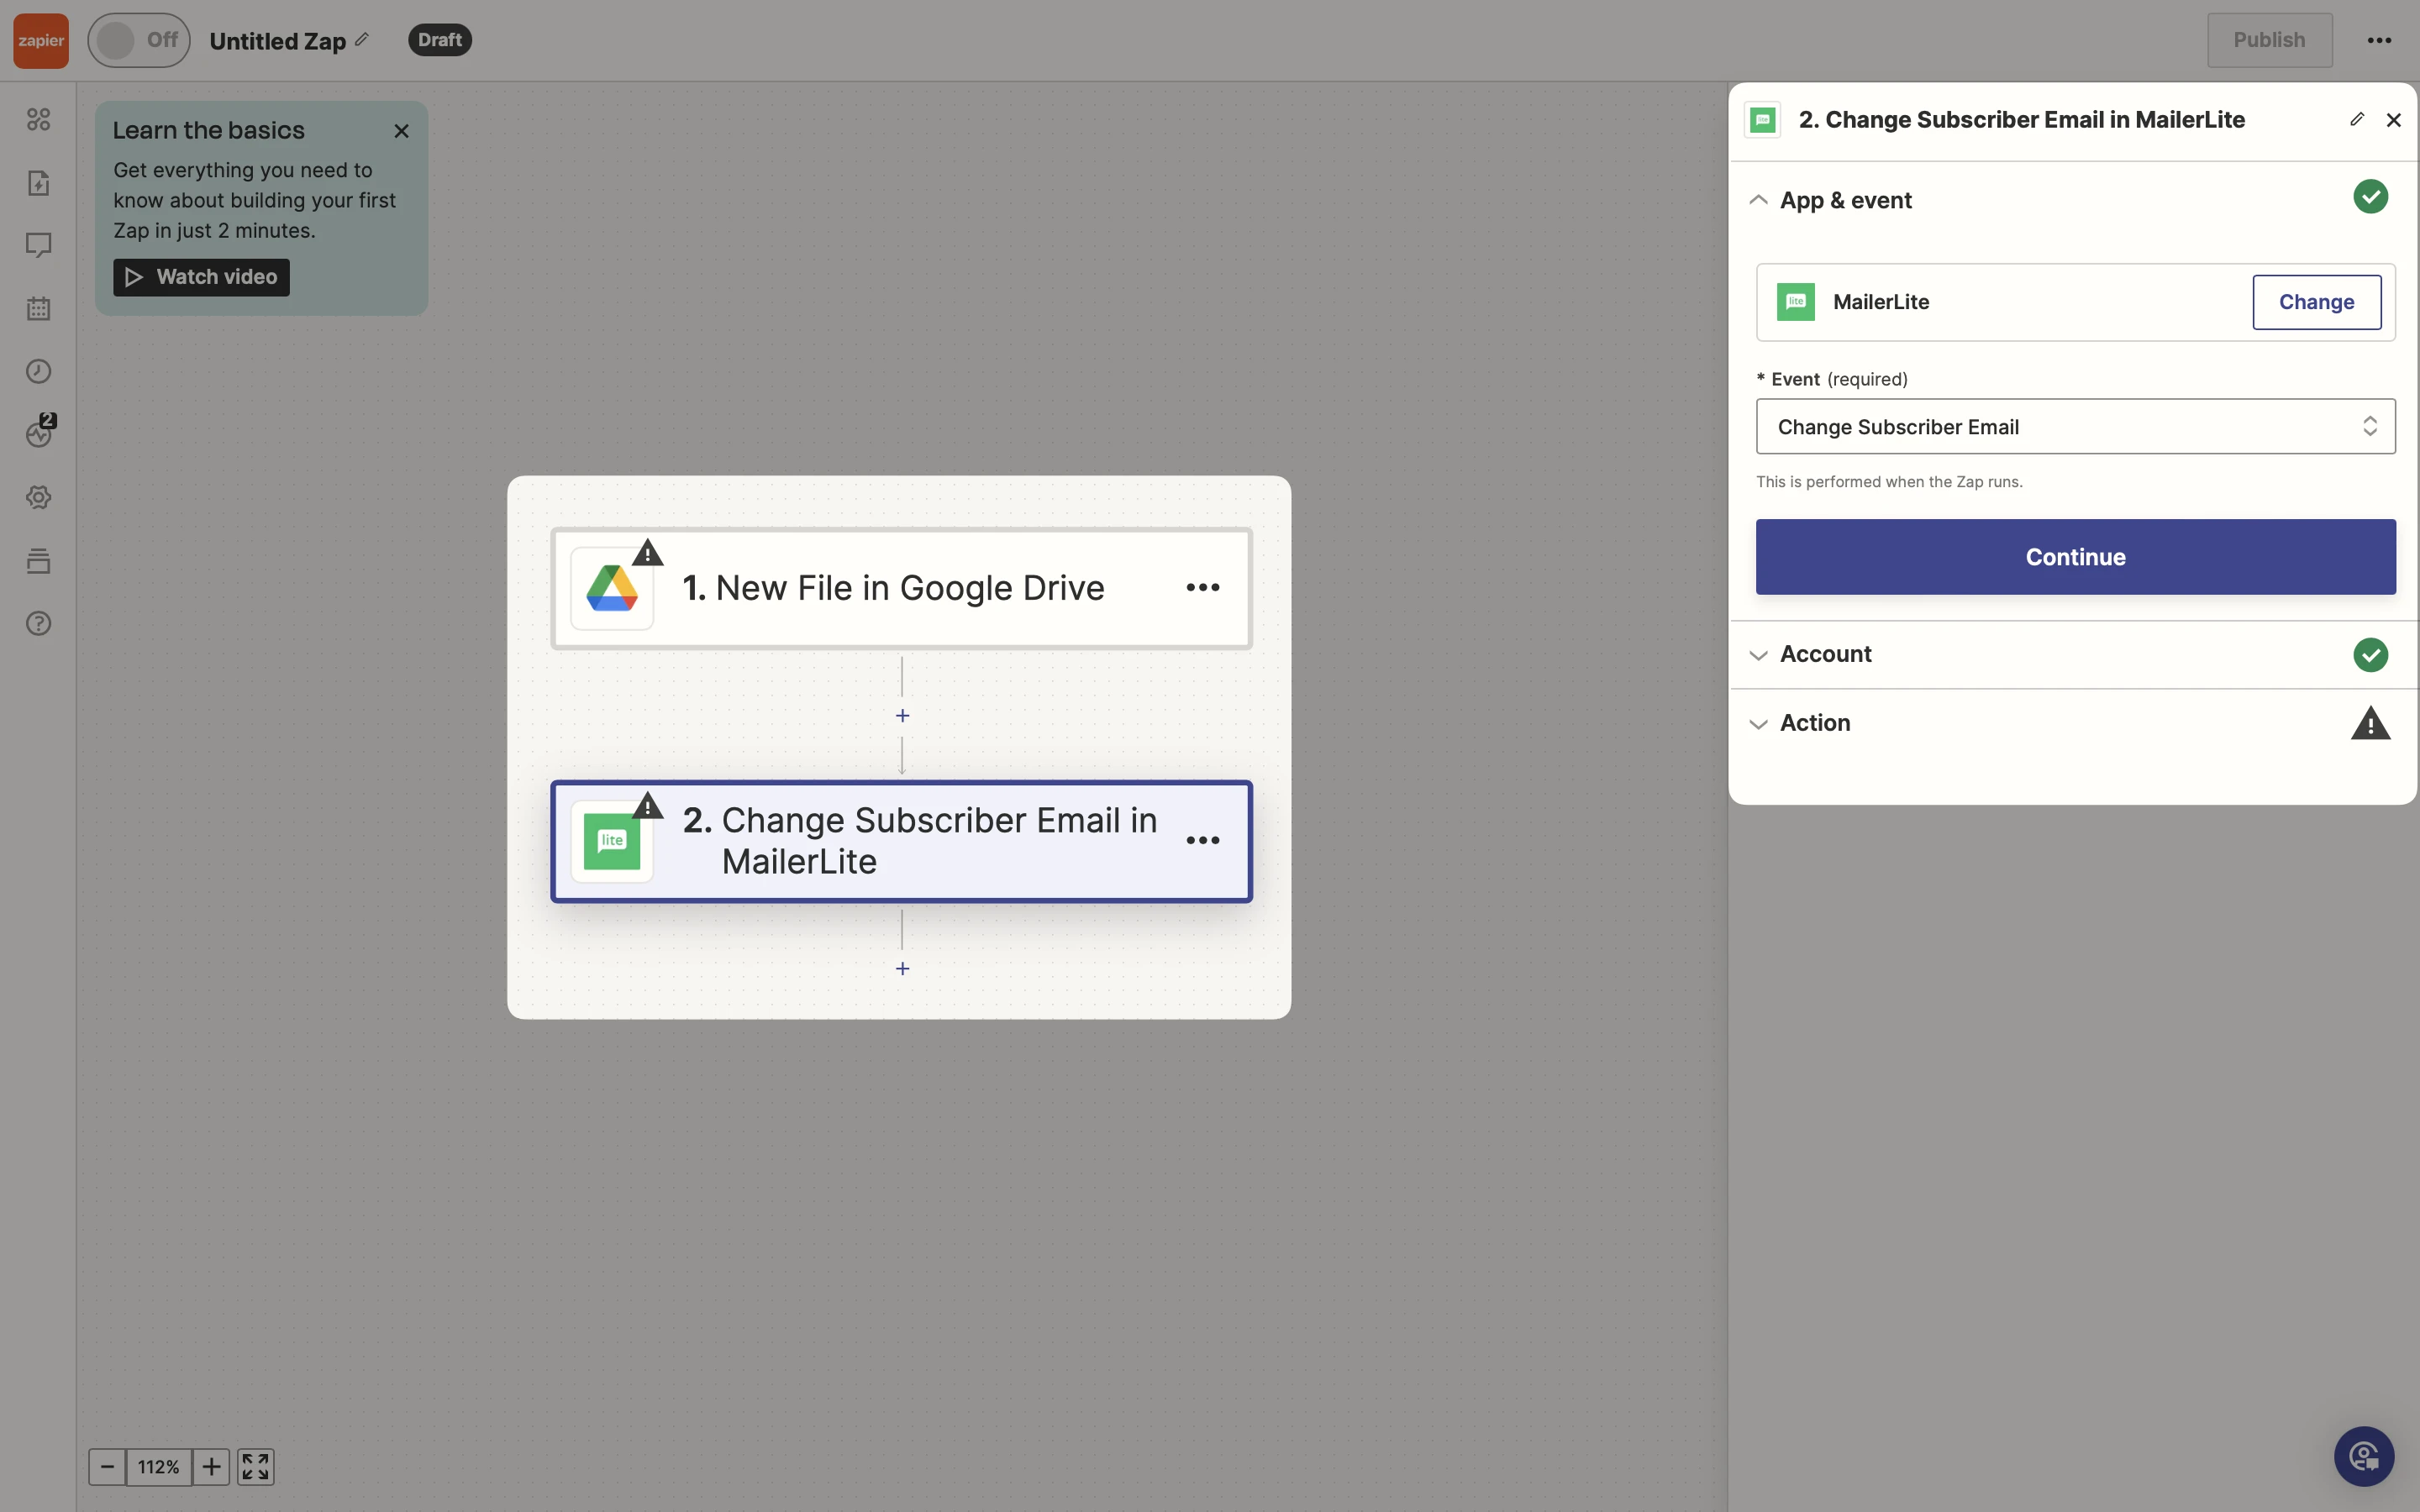
Task: Click the rename pencil in the step panel header
Action: click(2356, 120)
